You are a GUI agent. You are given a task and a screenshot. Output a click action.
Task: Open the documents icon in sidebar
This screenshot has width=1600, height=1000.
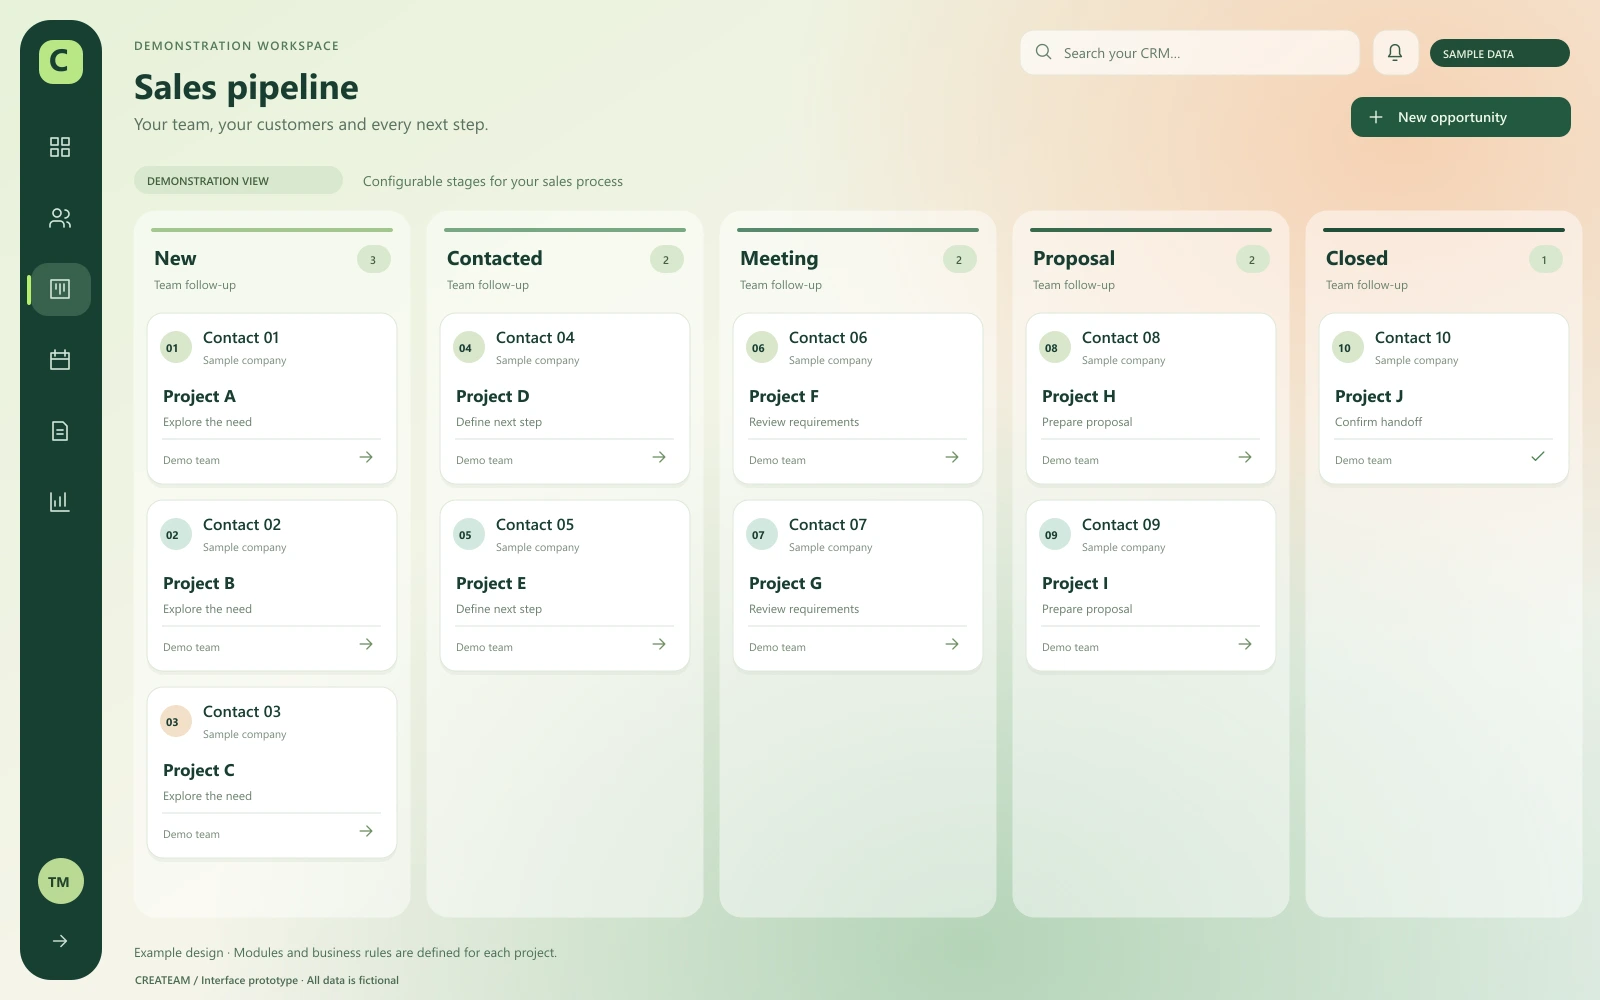point(60,431)
